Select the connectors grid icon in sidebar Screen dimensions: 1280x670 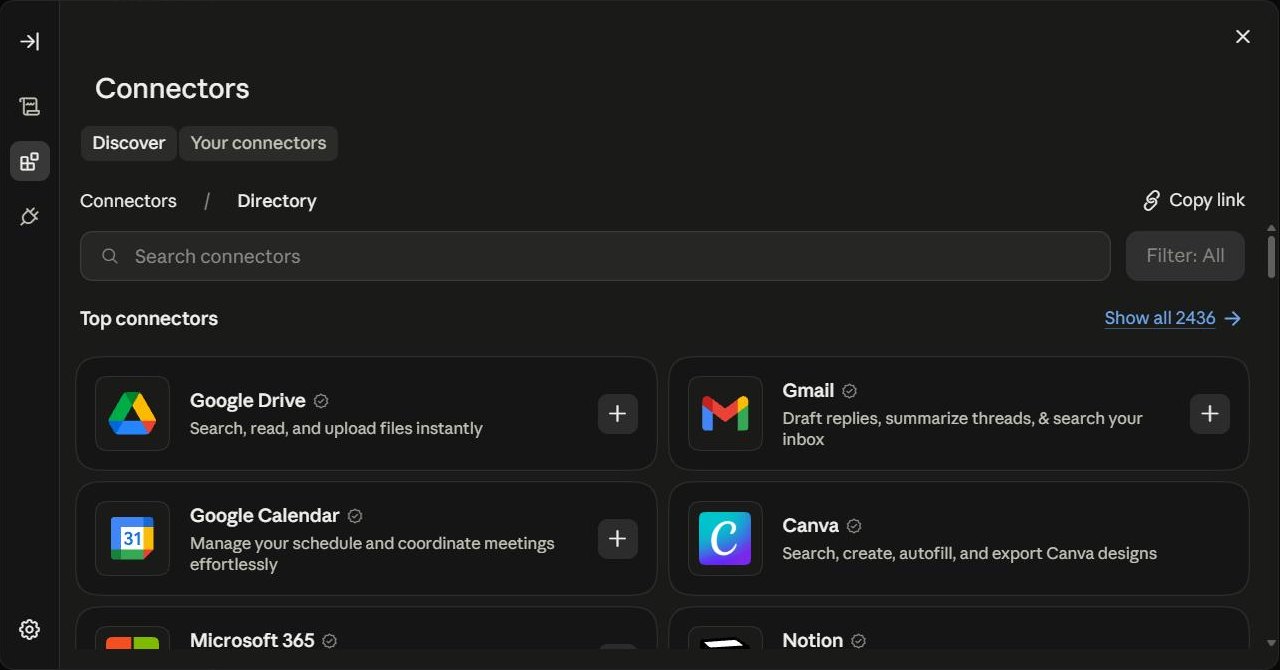[29, 161]
